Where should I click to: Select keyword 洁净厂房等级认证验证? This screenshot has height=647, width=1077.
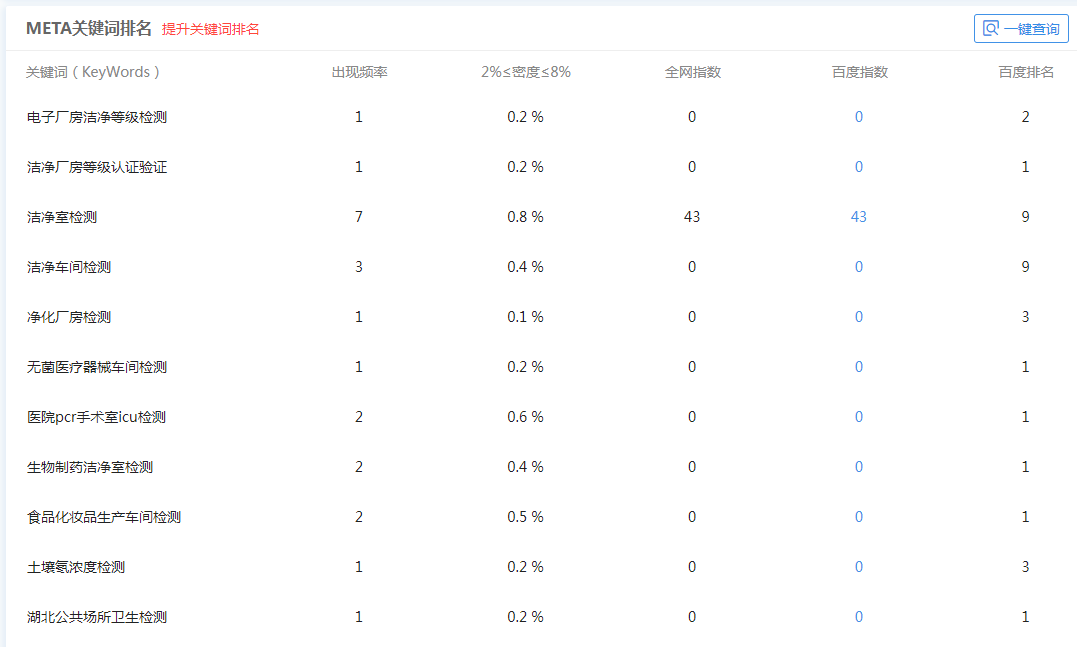click(97, 168)
